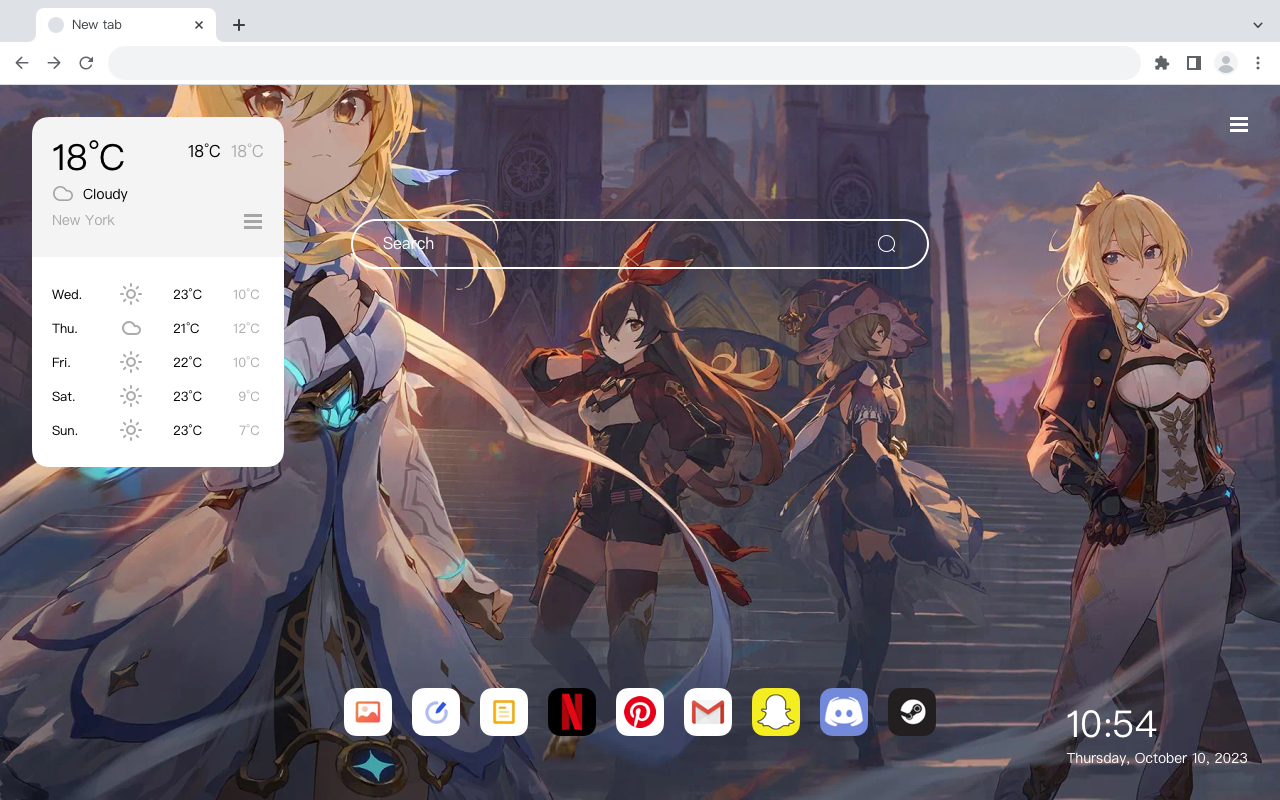Viewport: 1280px width, 800px height.
Task: Open the blue circular to-do shortcut icon
Action: click(x=436, y=712)
